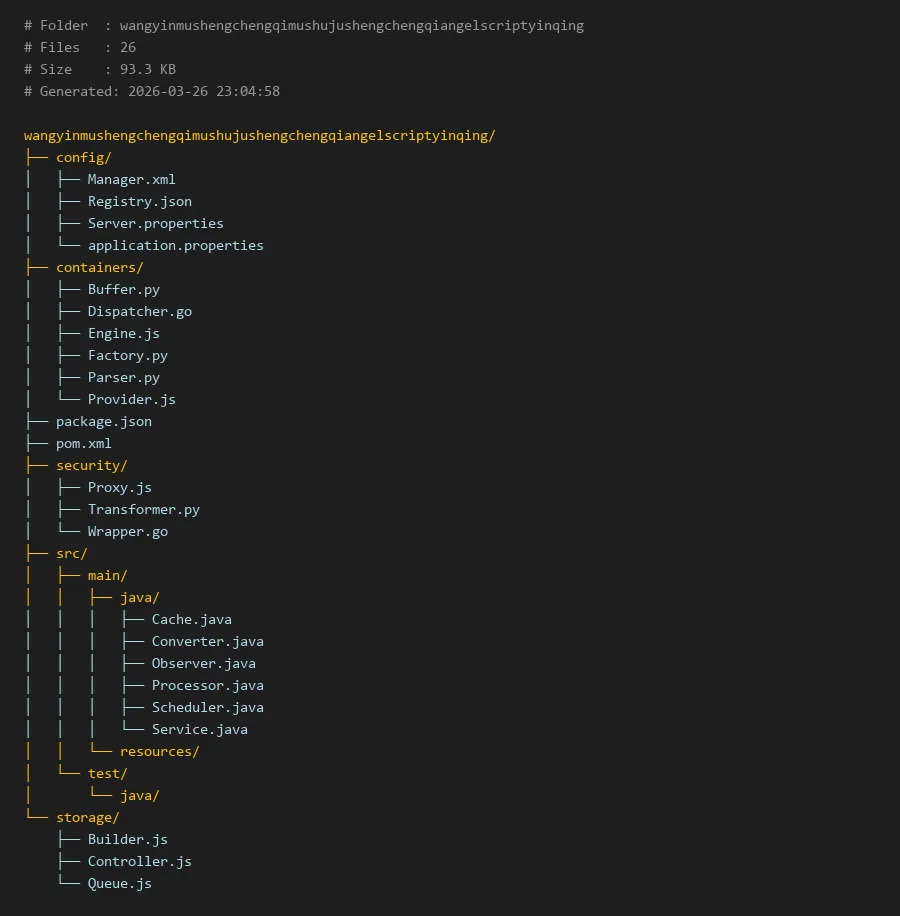The width and height of the screenshot is (900, 916).
Task: Click application.properties file name
Action: [x=175, y=245]
